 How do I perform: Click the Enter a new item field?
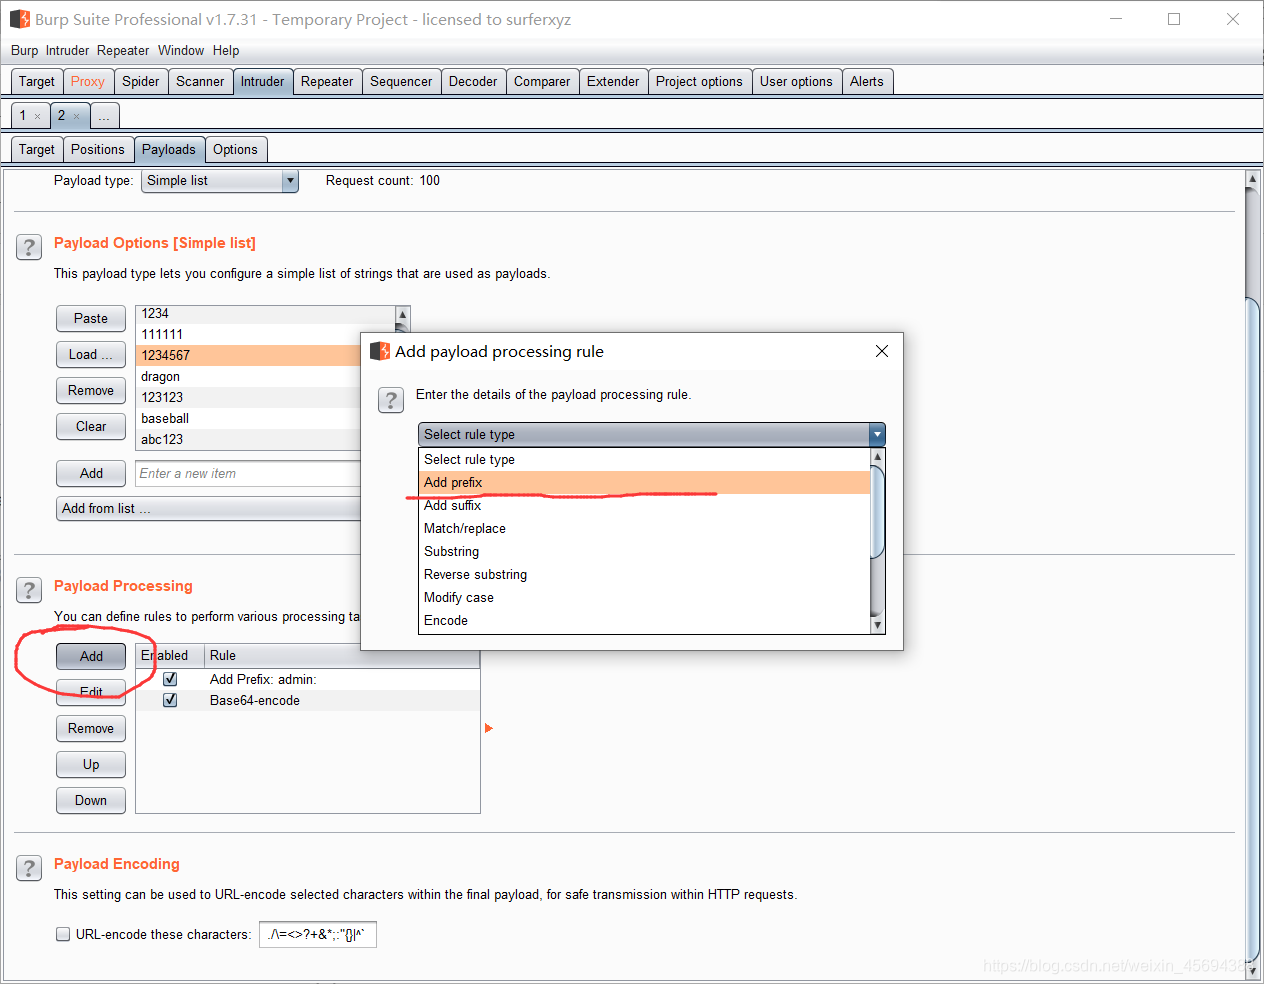click(248, 473)
